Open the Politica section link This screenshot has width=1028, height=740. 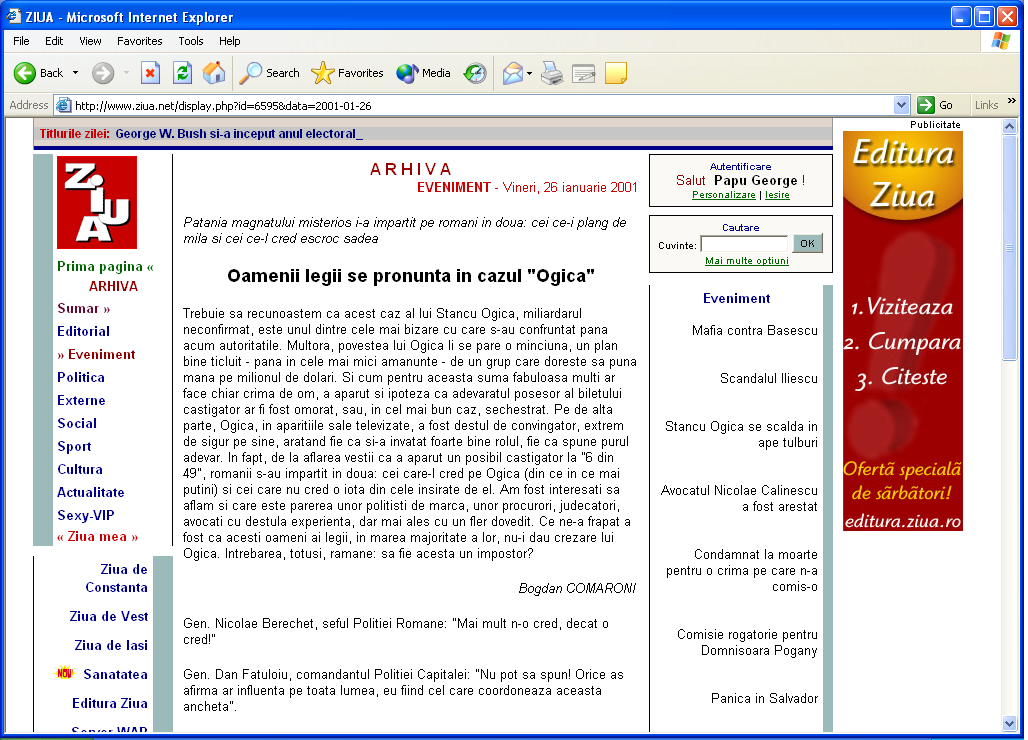point(81,378)
